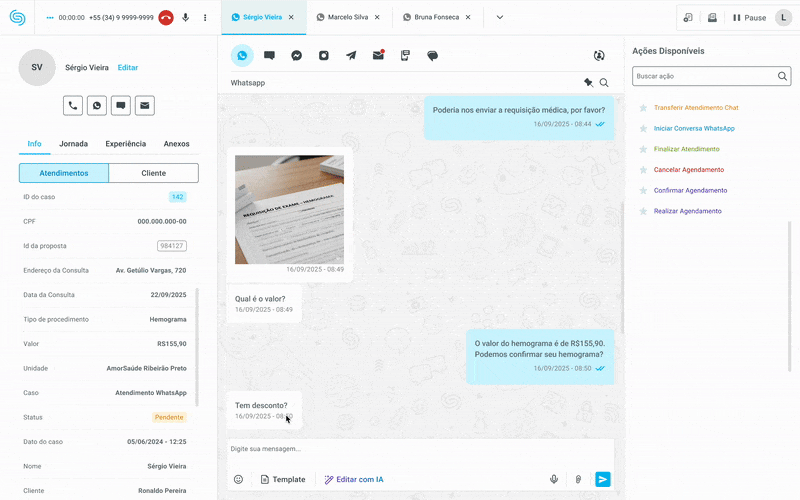800x500 pixels.
Task: Select Cliente segment
Action: (x=154, y=173)
